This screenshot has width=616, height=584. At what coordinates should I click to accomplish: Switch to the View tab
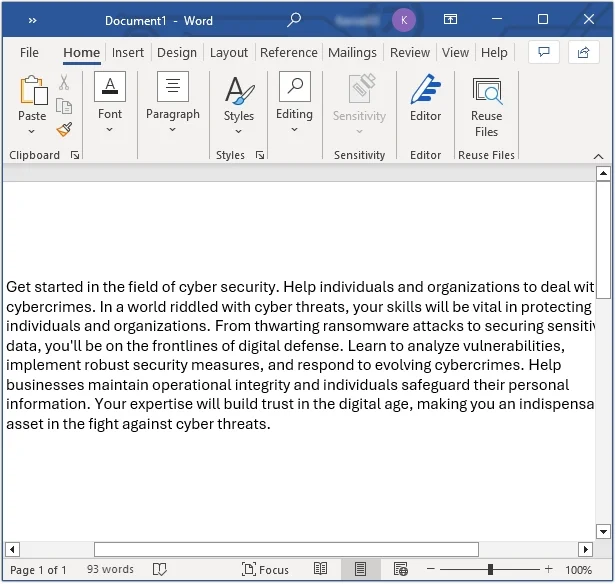[455, 52]
